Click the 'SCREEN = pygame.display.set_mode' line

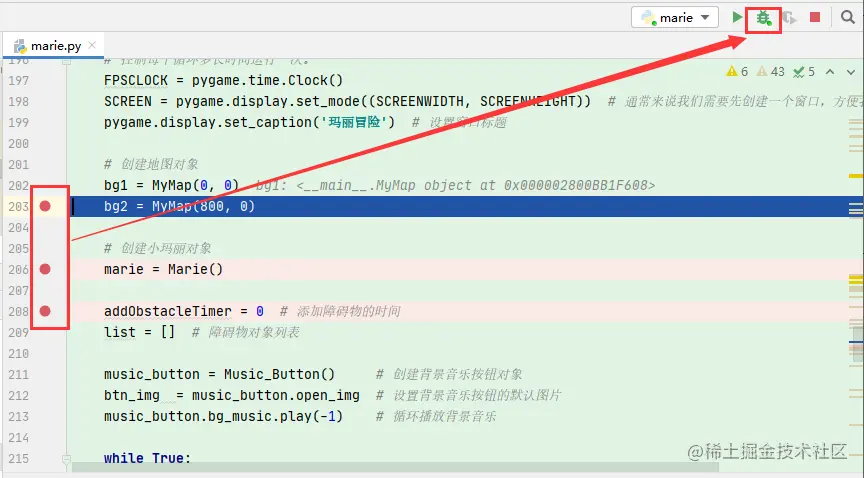(347, 101)
